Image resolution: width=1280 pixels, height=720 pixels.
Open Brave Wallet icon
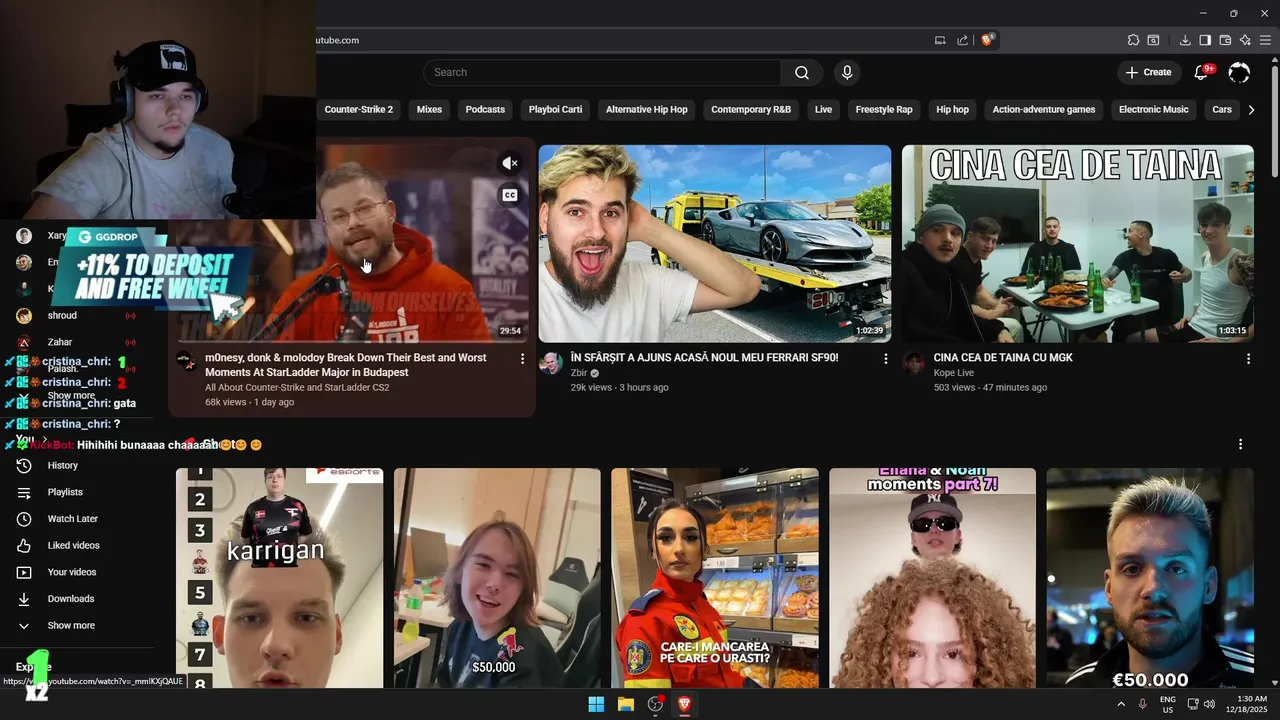(1225, 40)
